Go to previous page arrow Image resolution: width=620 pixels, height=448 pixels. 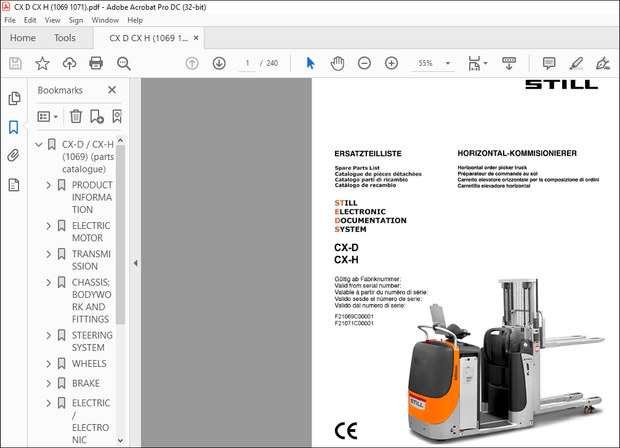(x=192, y=63)
